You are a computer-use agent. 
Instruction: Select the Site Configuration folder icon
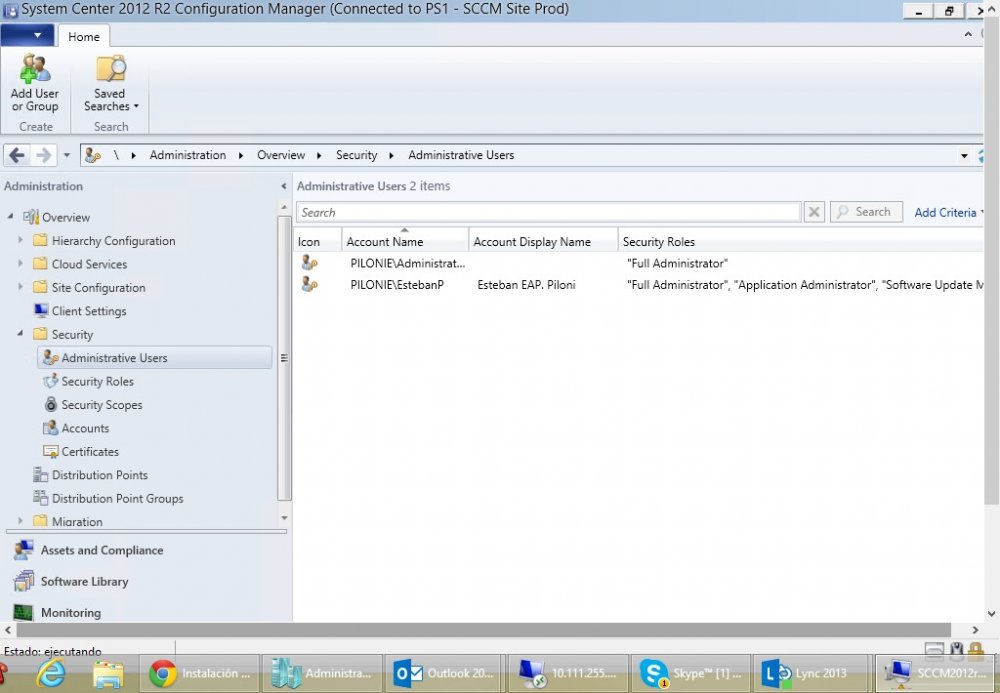tap(40, 288)
